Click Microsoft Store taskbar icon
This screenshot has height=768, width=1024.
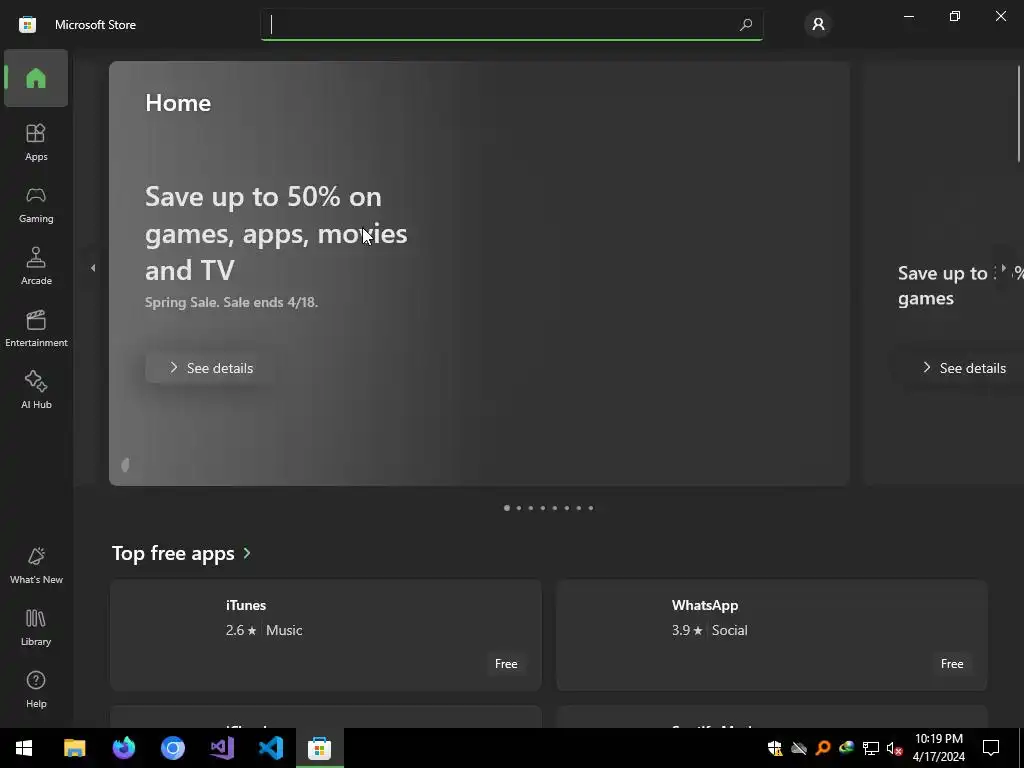click(x=320, y=748)
